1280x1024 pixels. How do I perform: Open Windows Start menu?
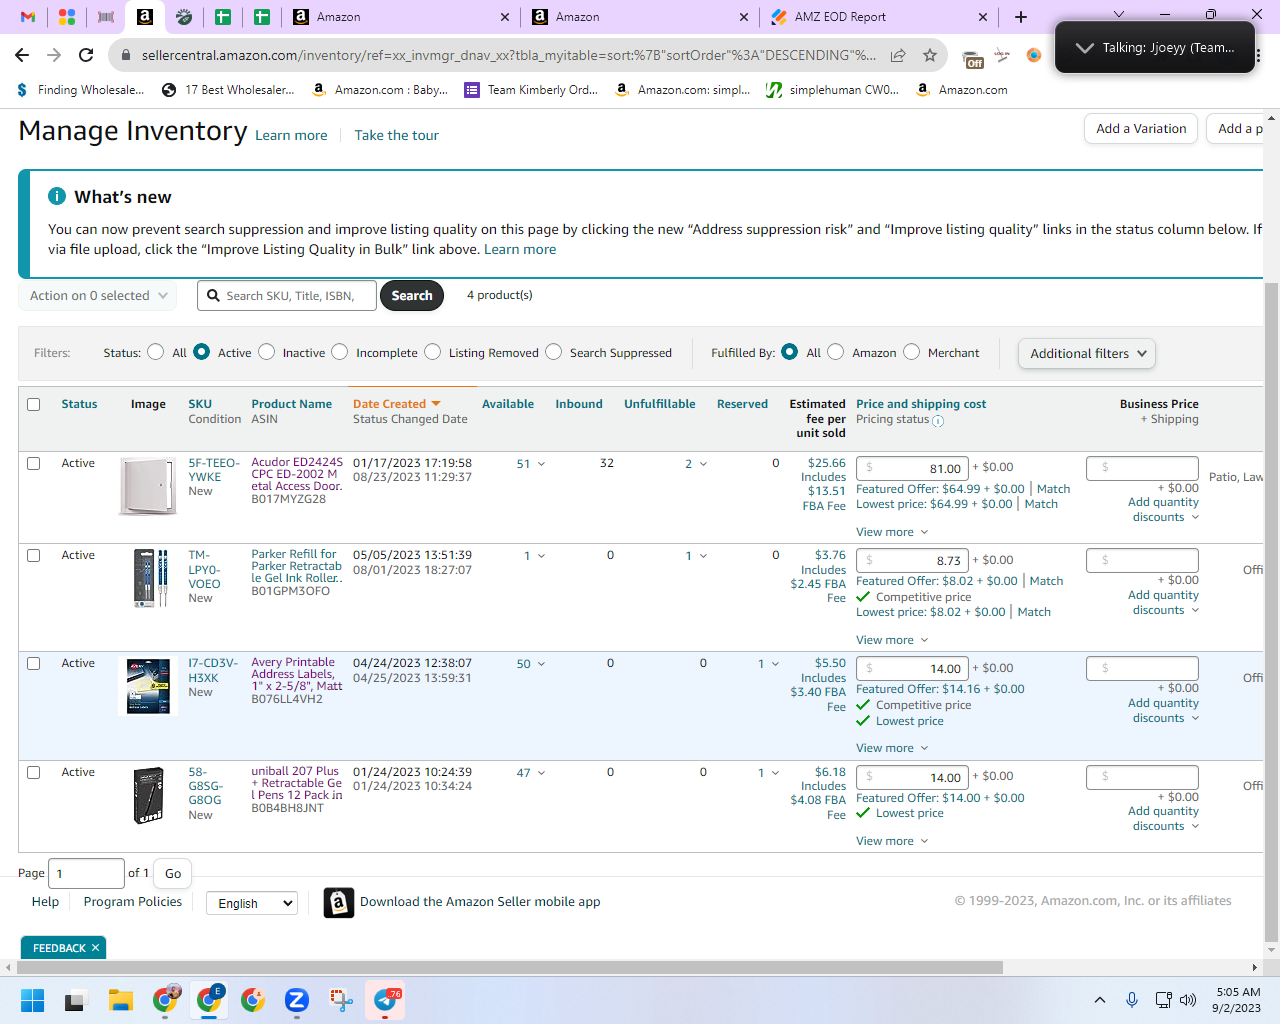tap(32, 1000)
